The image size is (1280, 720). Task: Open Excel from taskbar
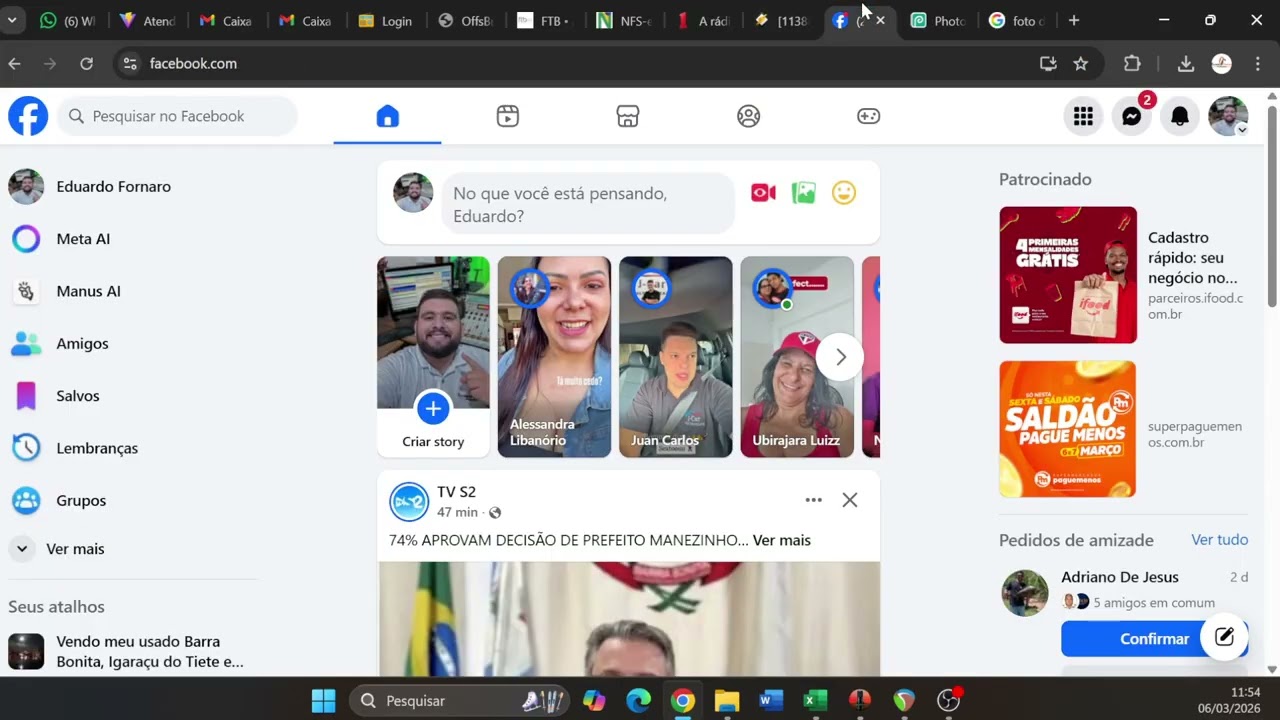click(x=815, y=701)
